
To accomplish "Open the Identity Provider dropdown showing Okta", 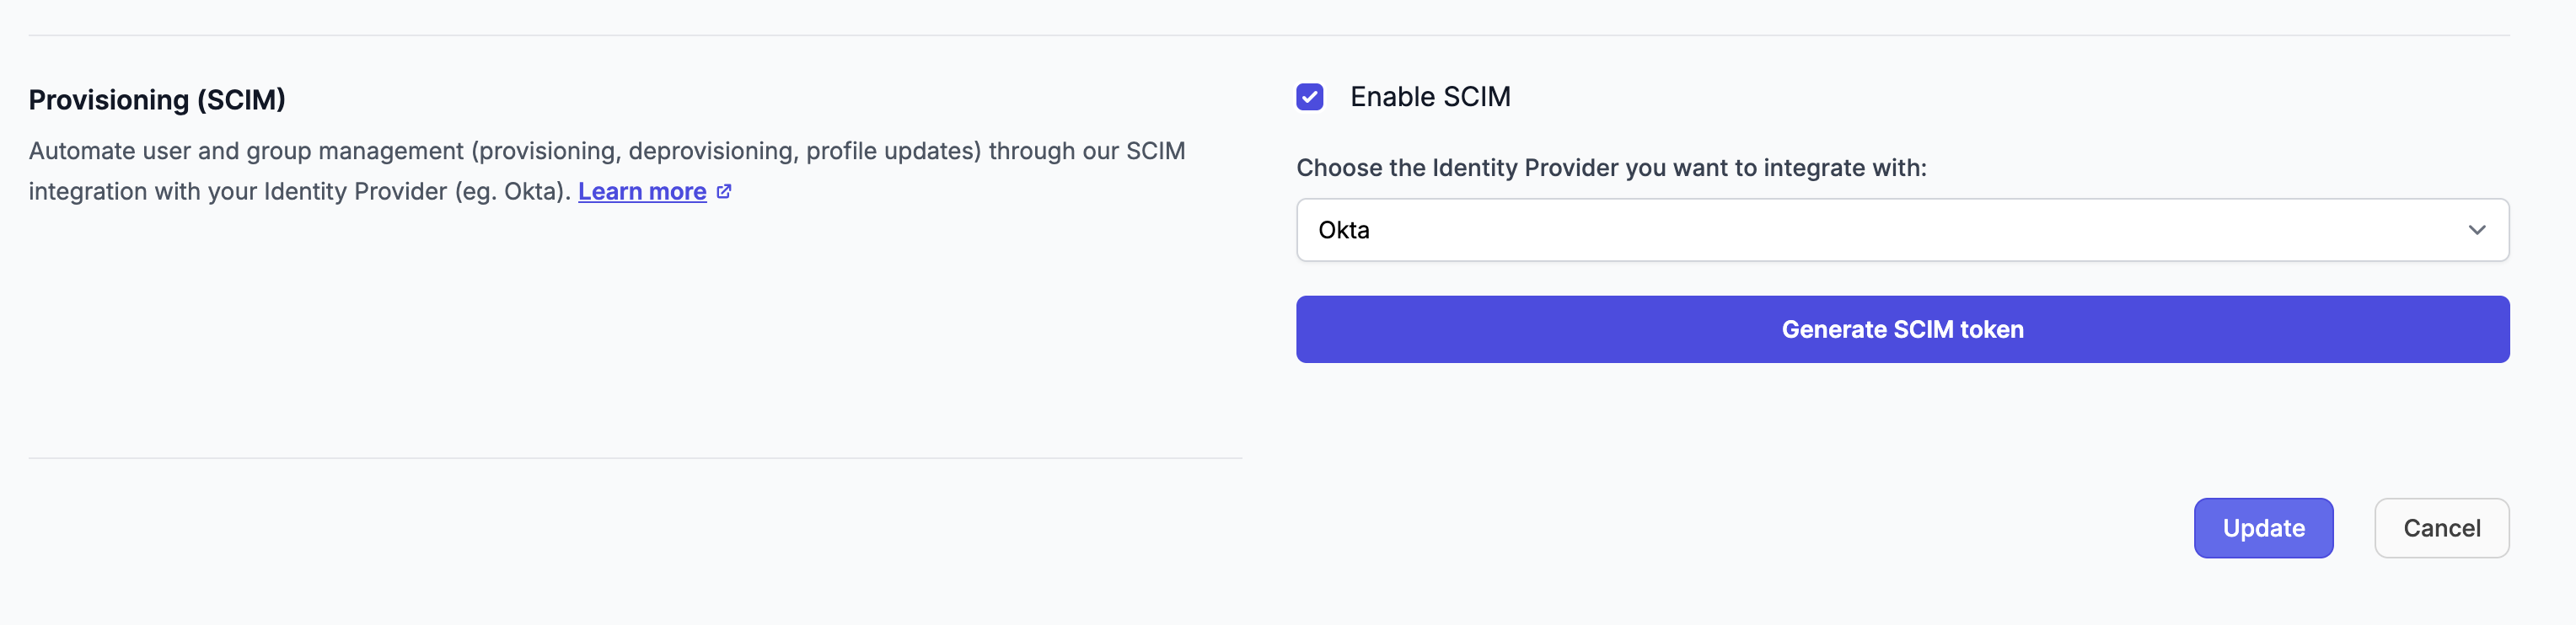I will [1900, 230].
